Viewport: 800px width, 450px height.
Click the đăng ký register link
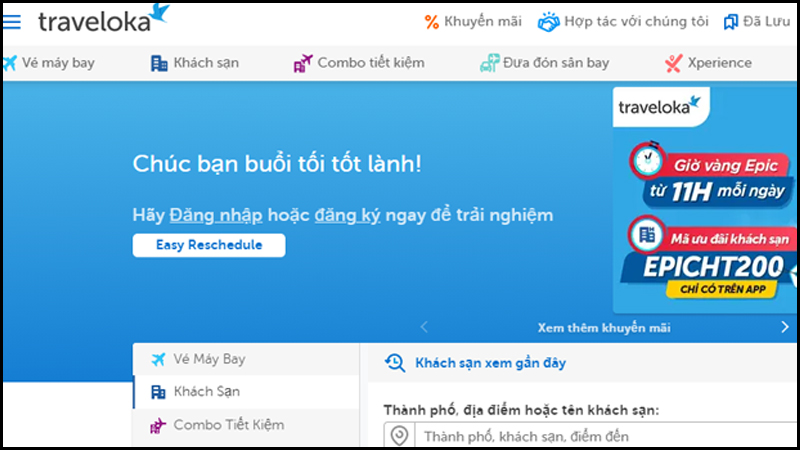tap(347, 215)
